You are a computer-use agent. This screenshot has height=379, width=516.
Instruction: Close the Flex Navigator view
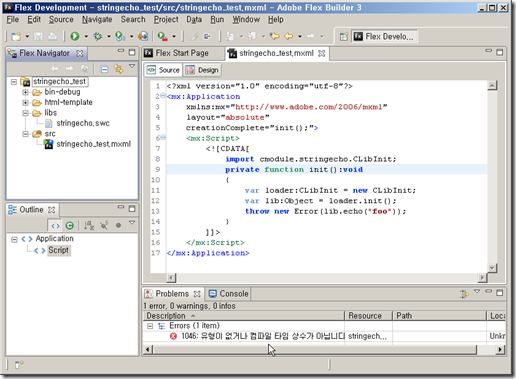tap(79, 53)
